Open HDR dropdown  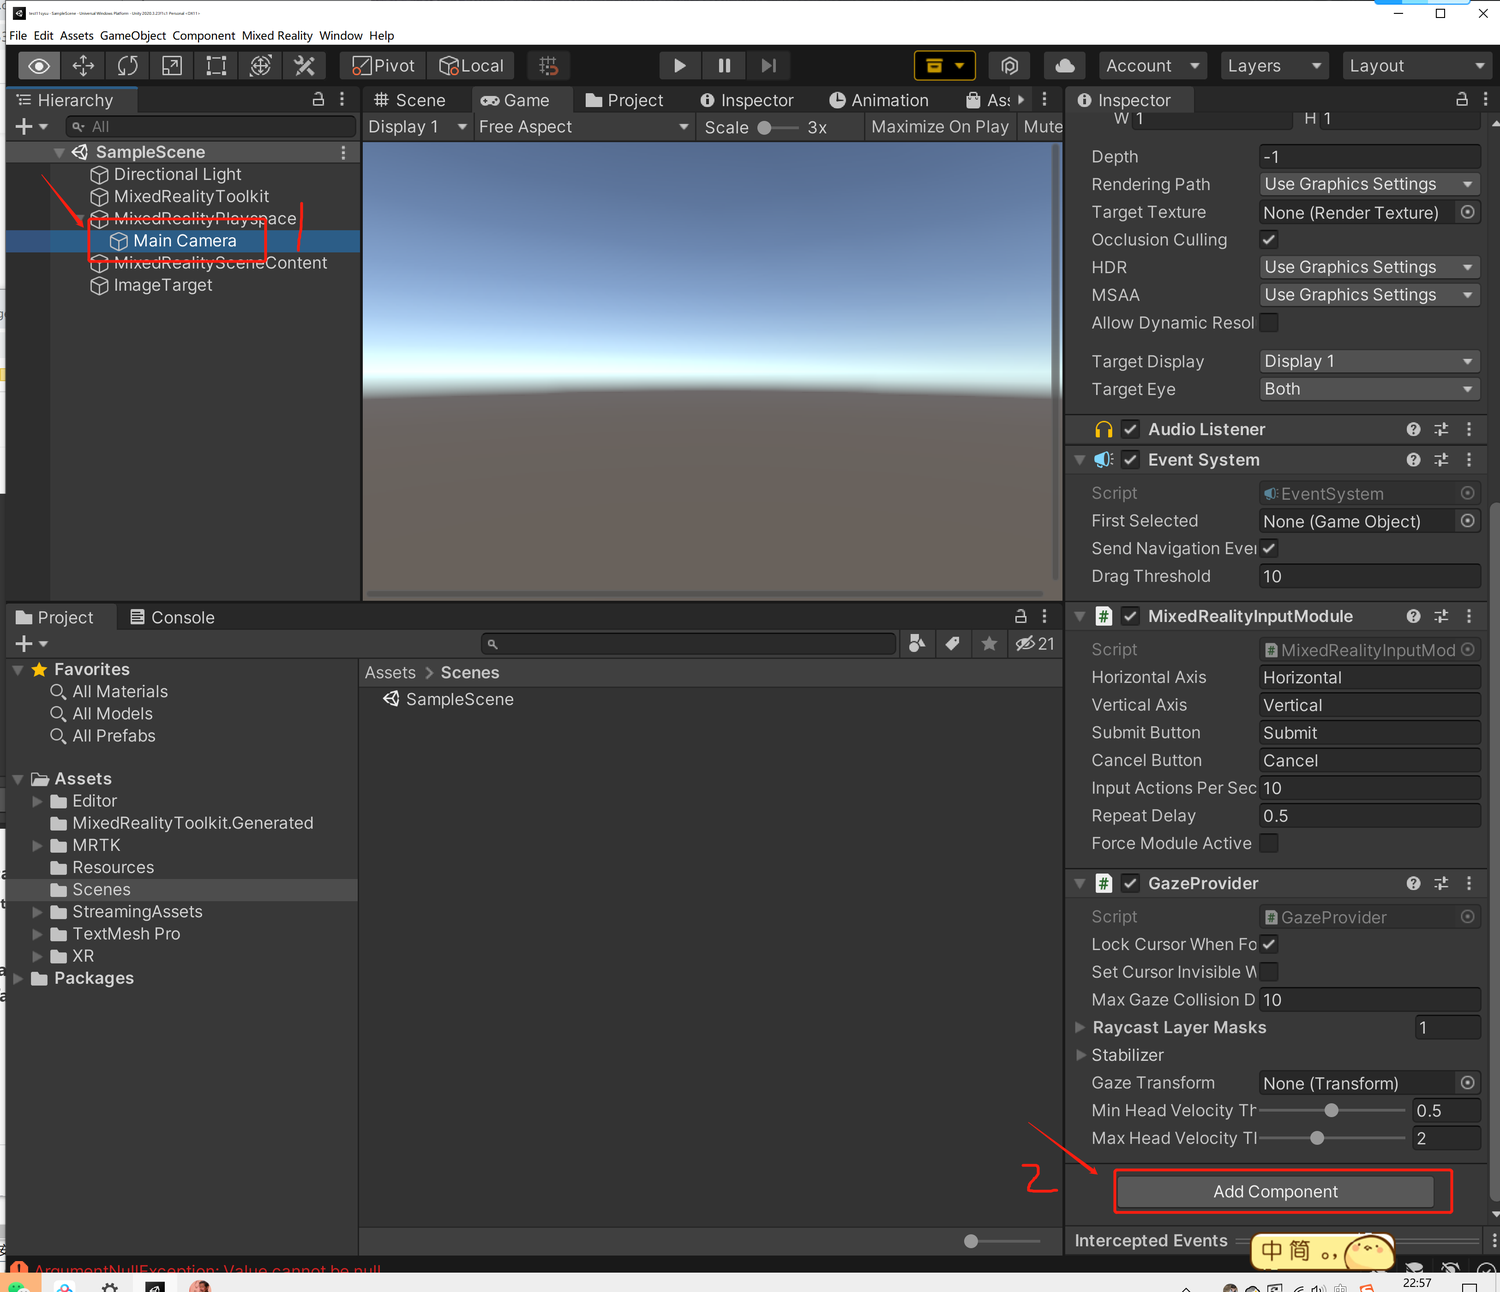(1370, 267)
